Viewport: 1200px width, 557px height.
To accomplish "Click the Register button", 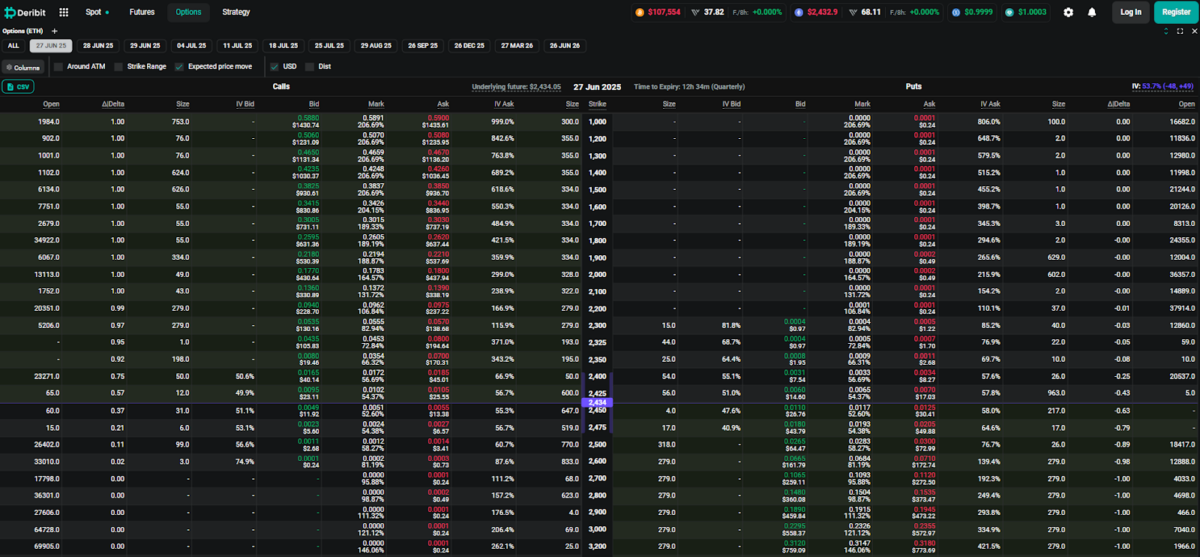I will click(1176, 12).
